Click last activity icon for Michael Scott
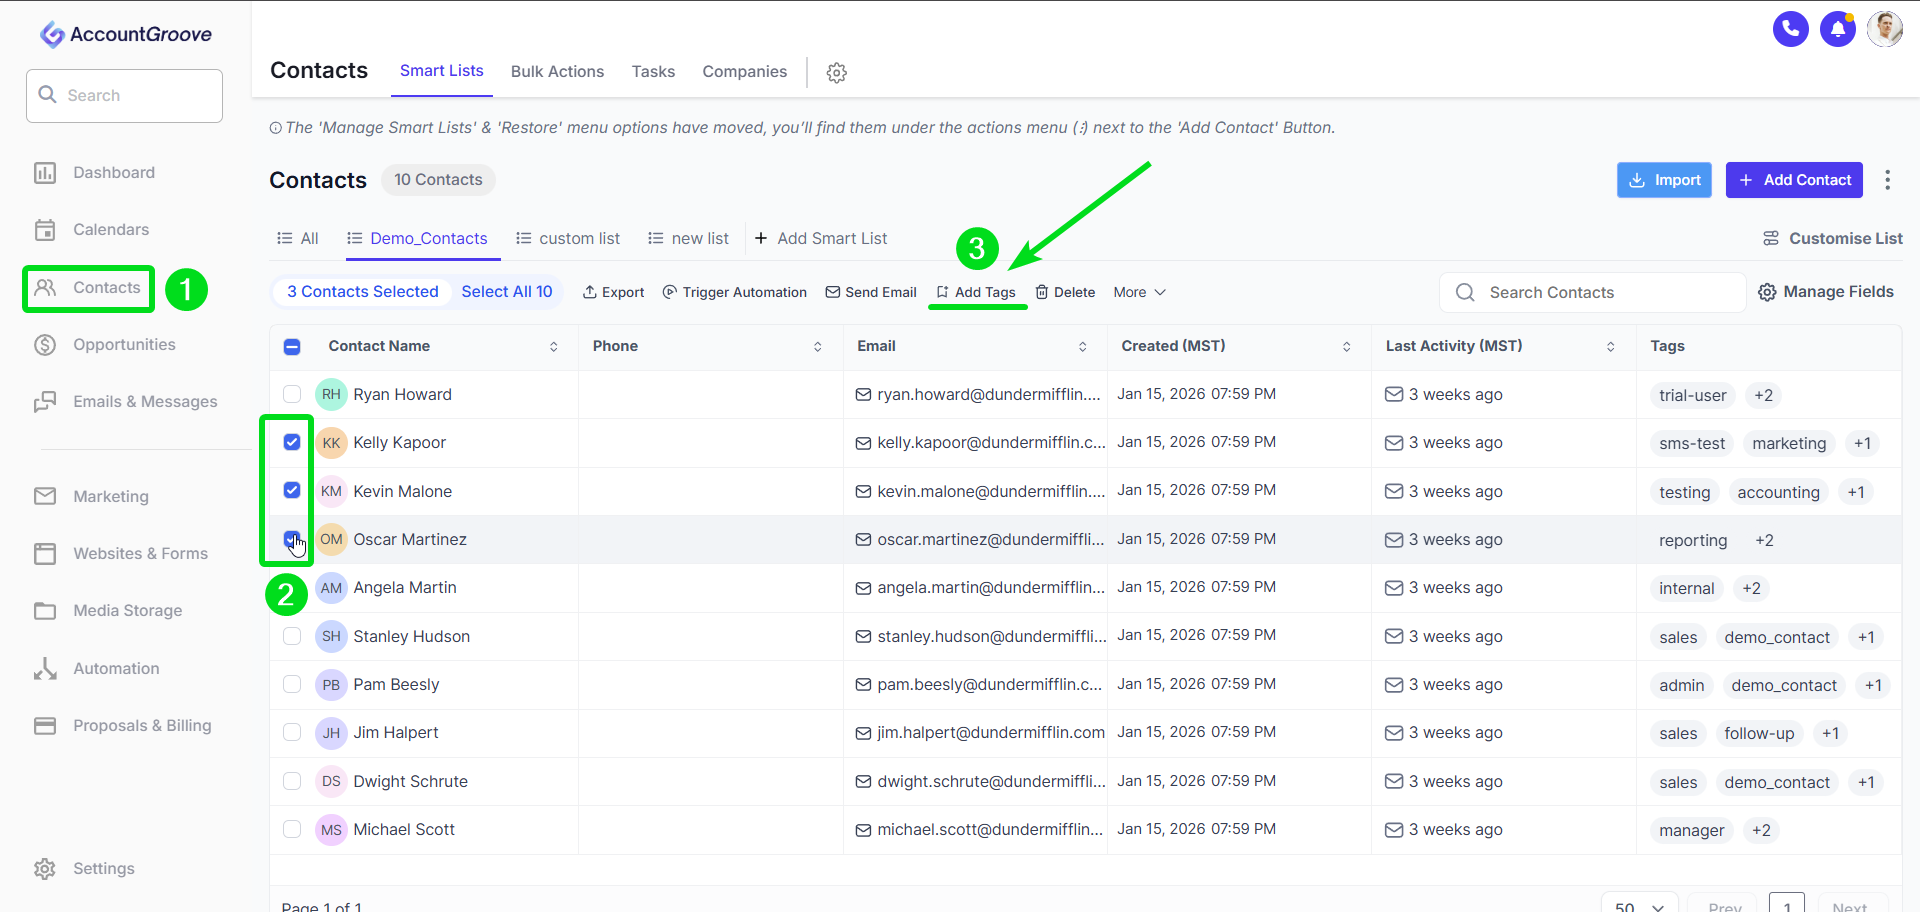1920x912 pixels. point(1394,830)
